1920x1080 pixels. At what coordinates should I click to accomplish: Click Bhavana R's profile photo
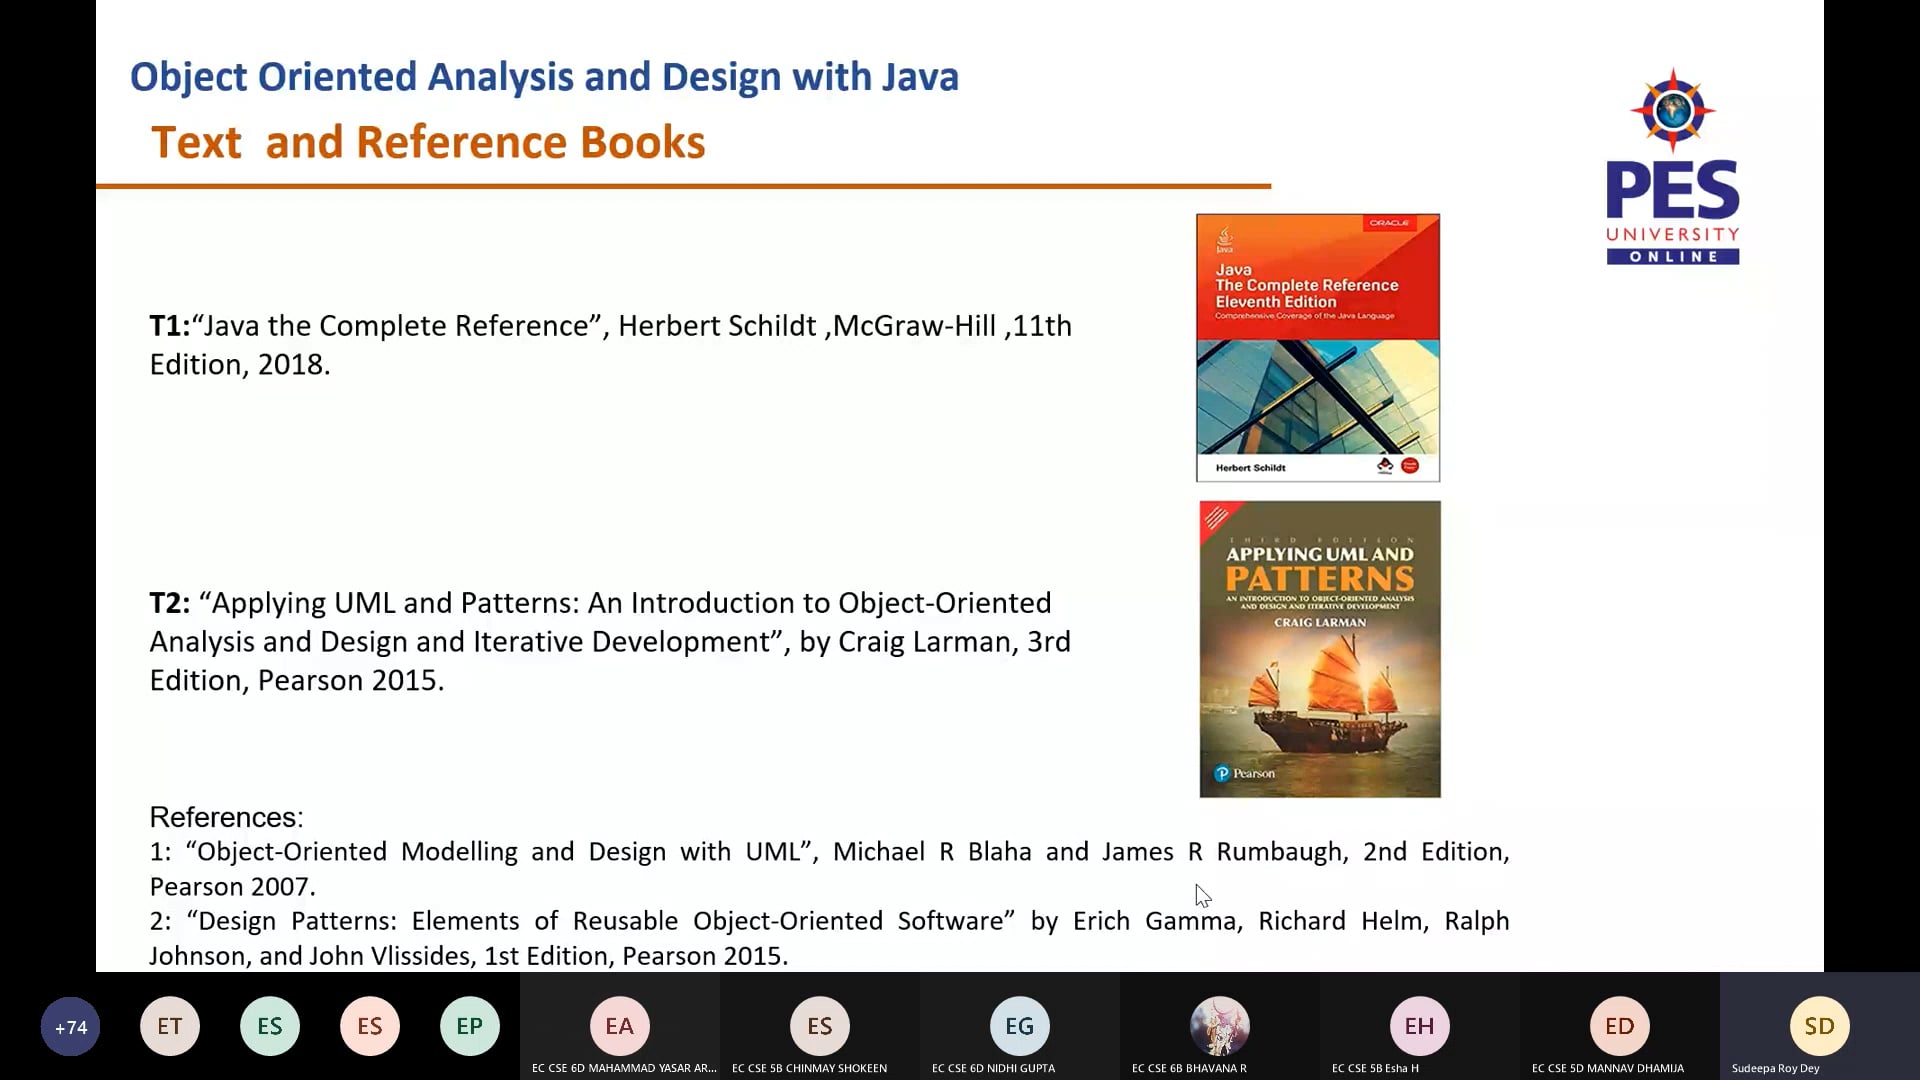click(1219, 1026)
